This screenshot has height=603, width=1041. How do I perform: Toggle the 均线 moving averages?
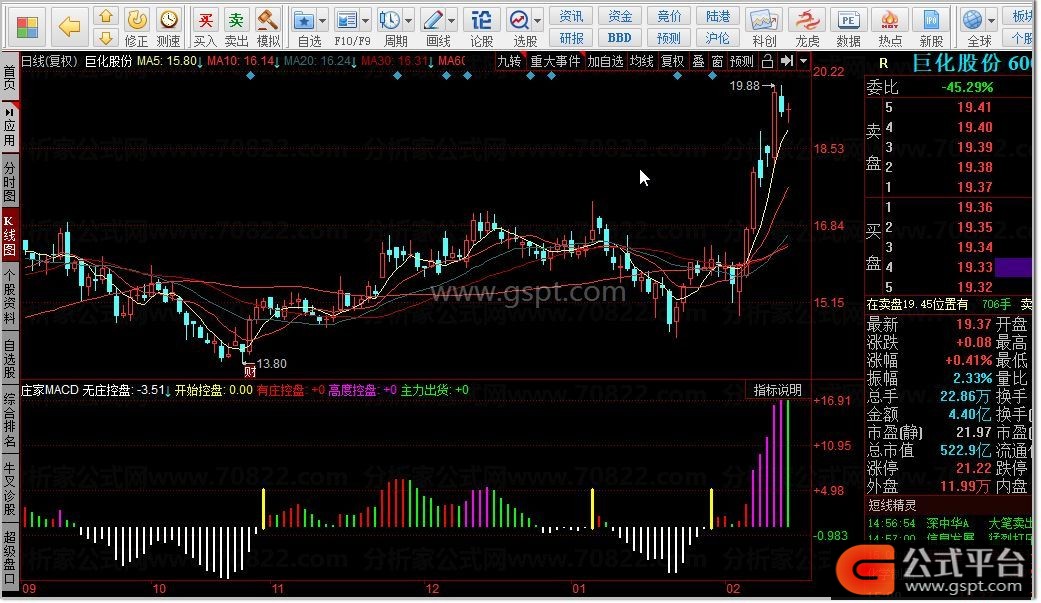click(x=641, y=62)
